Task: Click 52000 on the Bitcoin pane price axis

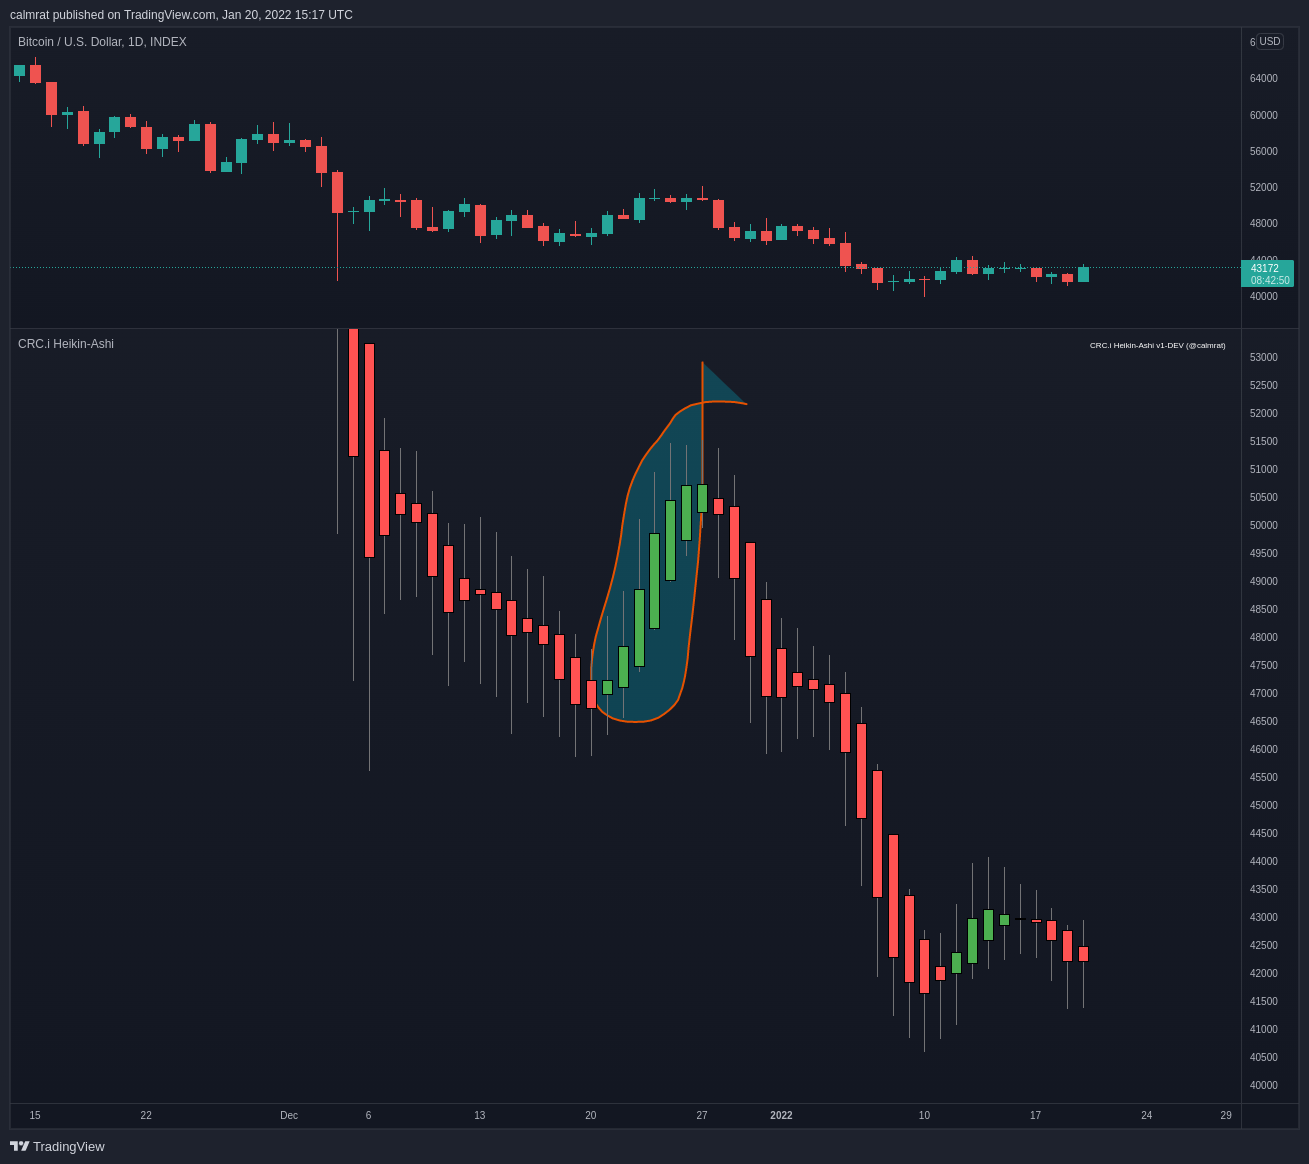Action: pyautogui.click(x=1264, y=187)
